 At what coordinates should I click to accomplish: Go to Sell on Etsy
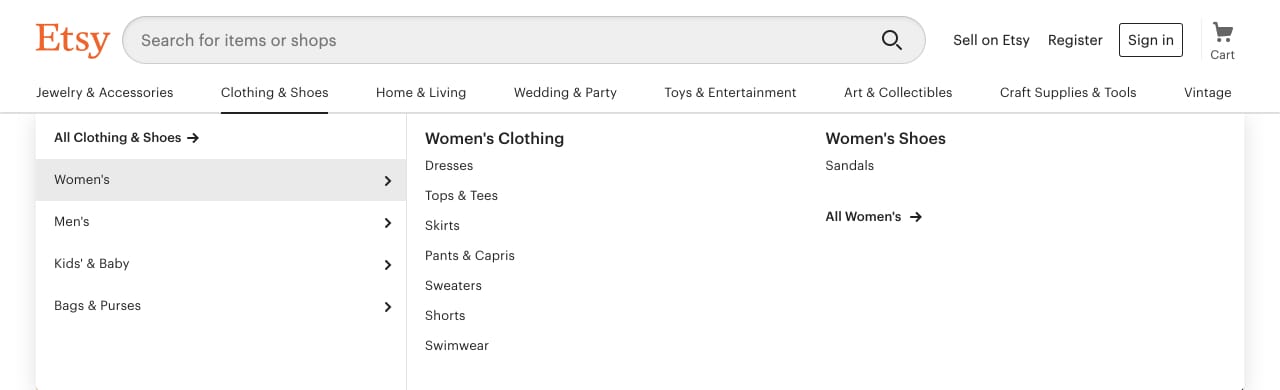[x=991, y=40]
